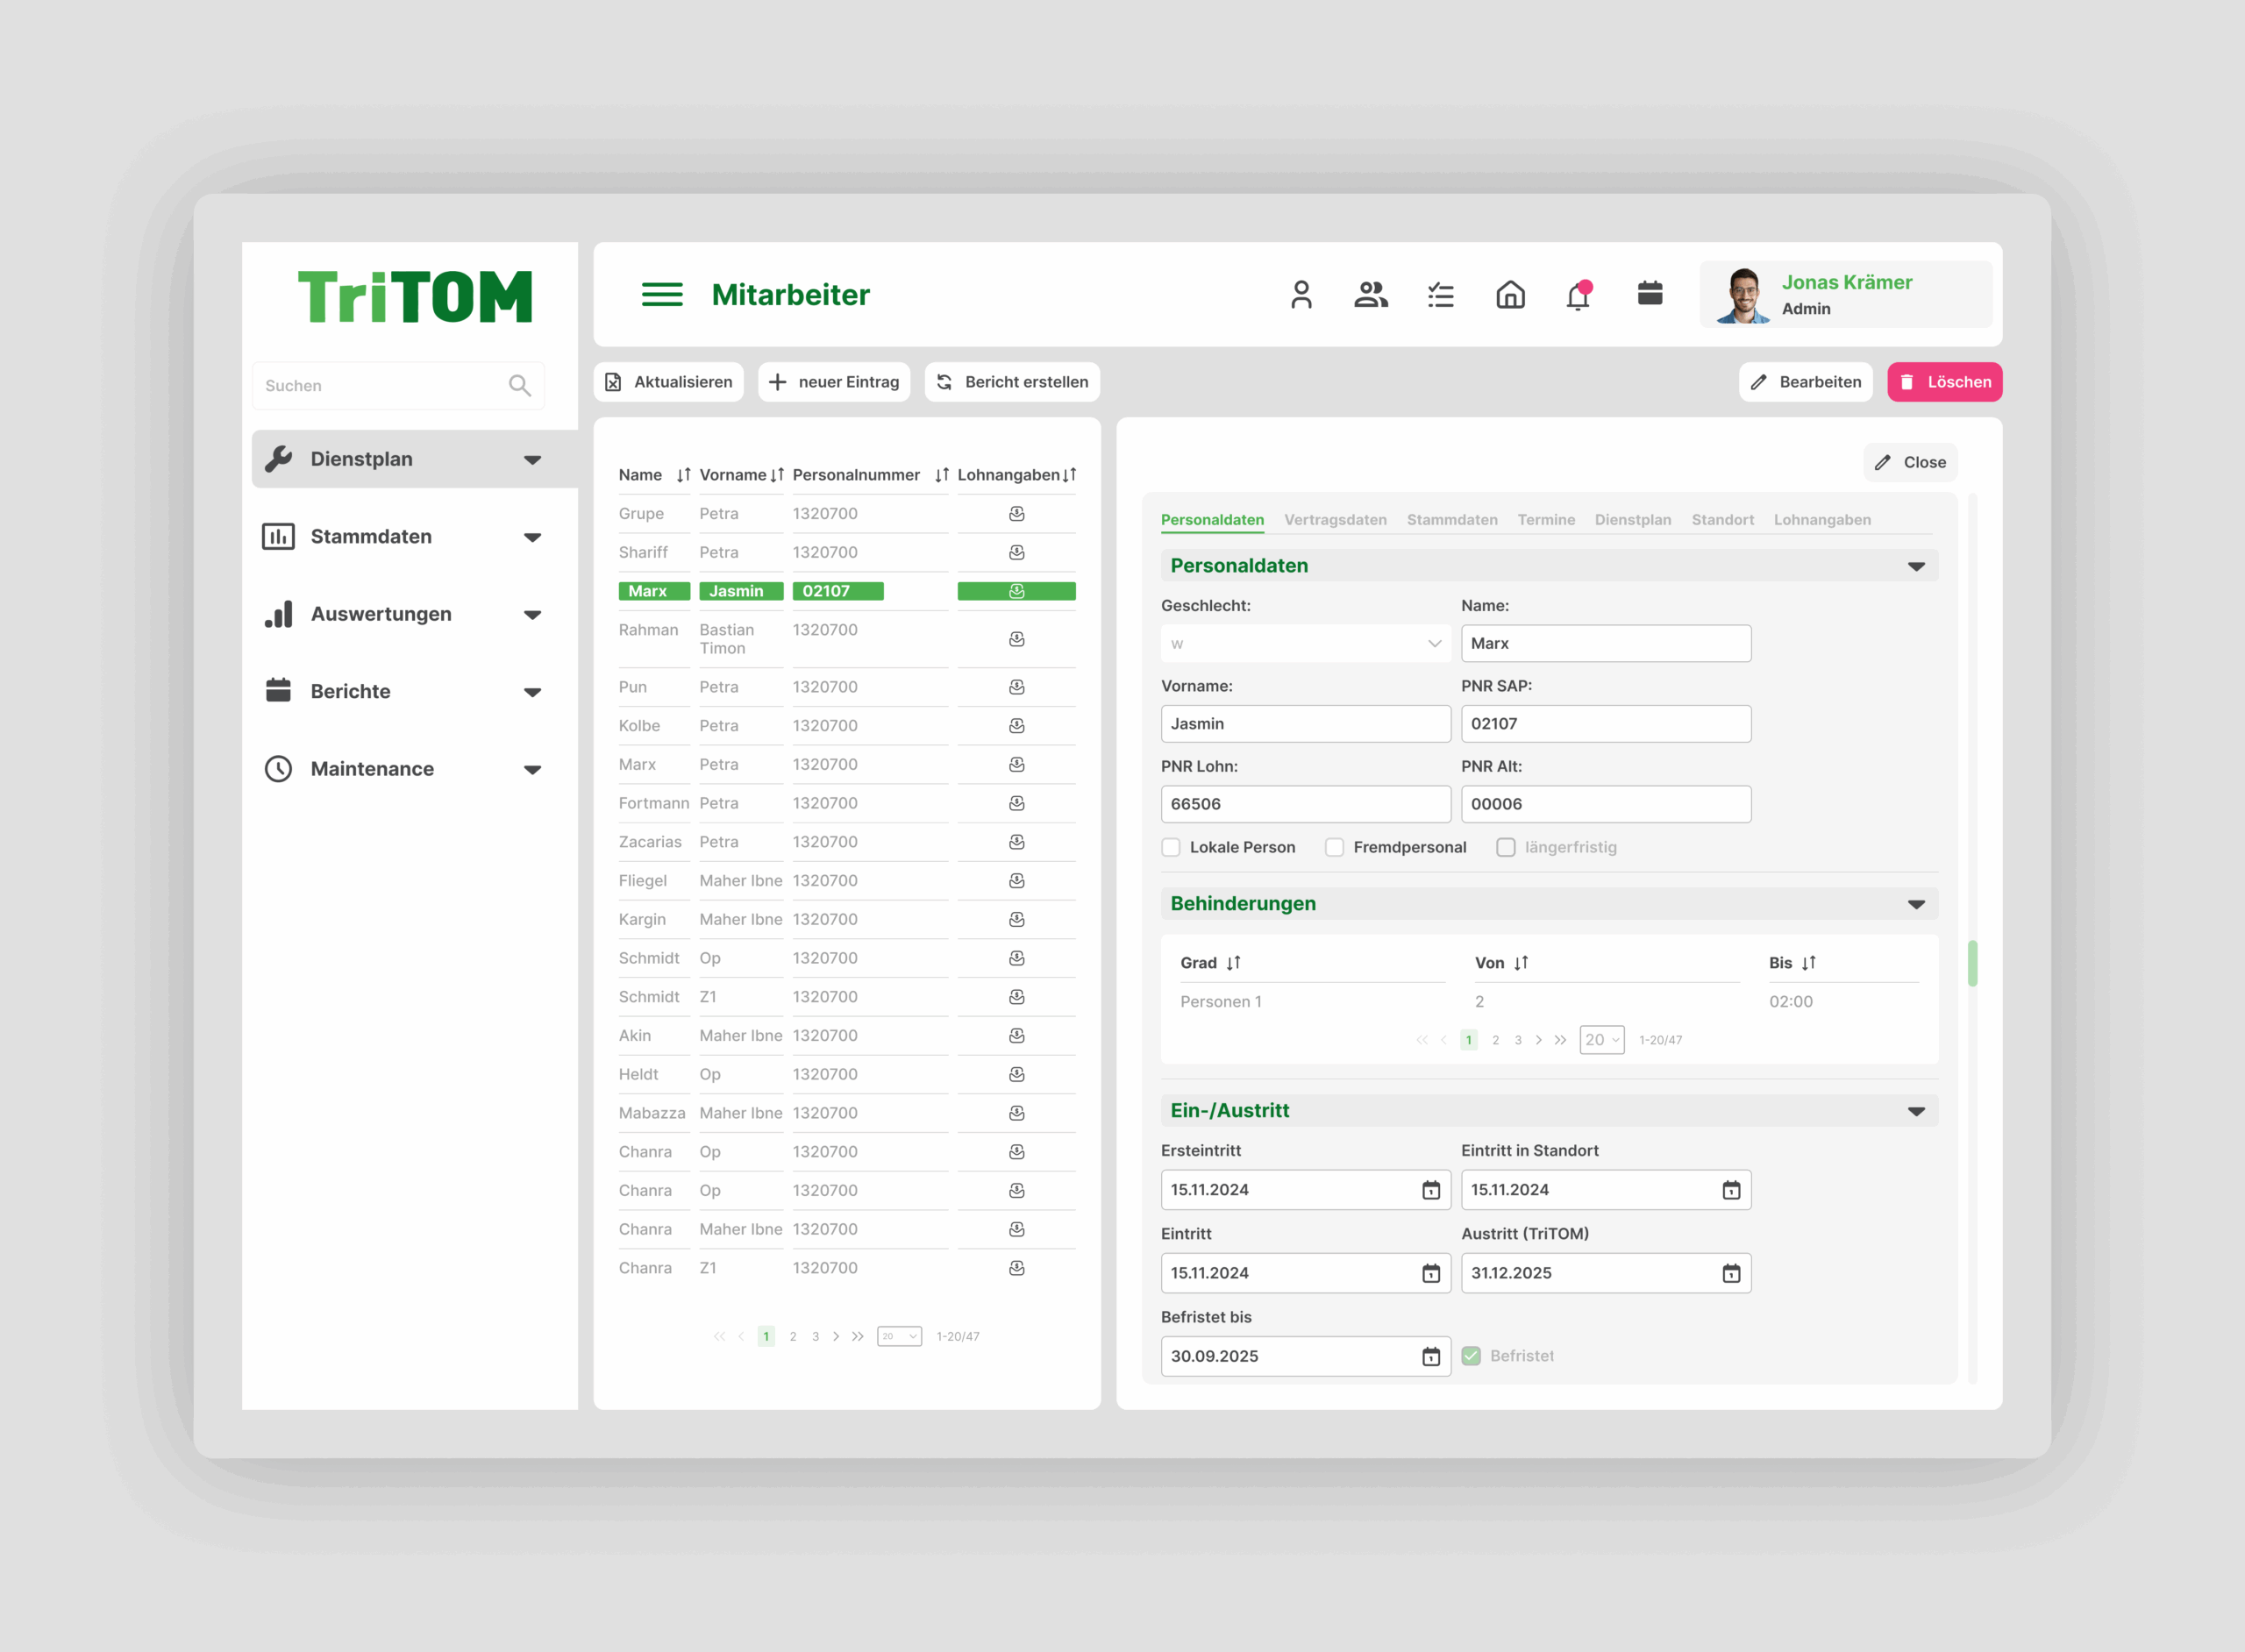Screen dimensions: 2245x1652
Task: Open the hamburger menu icon
Action: pos(661,295)
